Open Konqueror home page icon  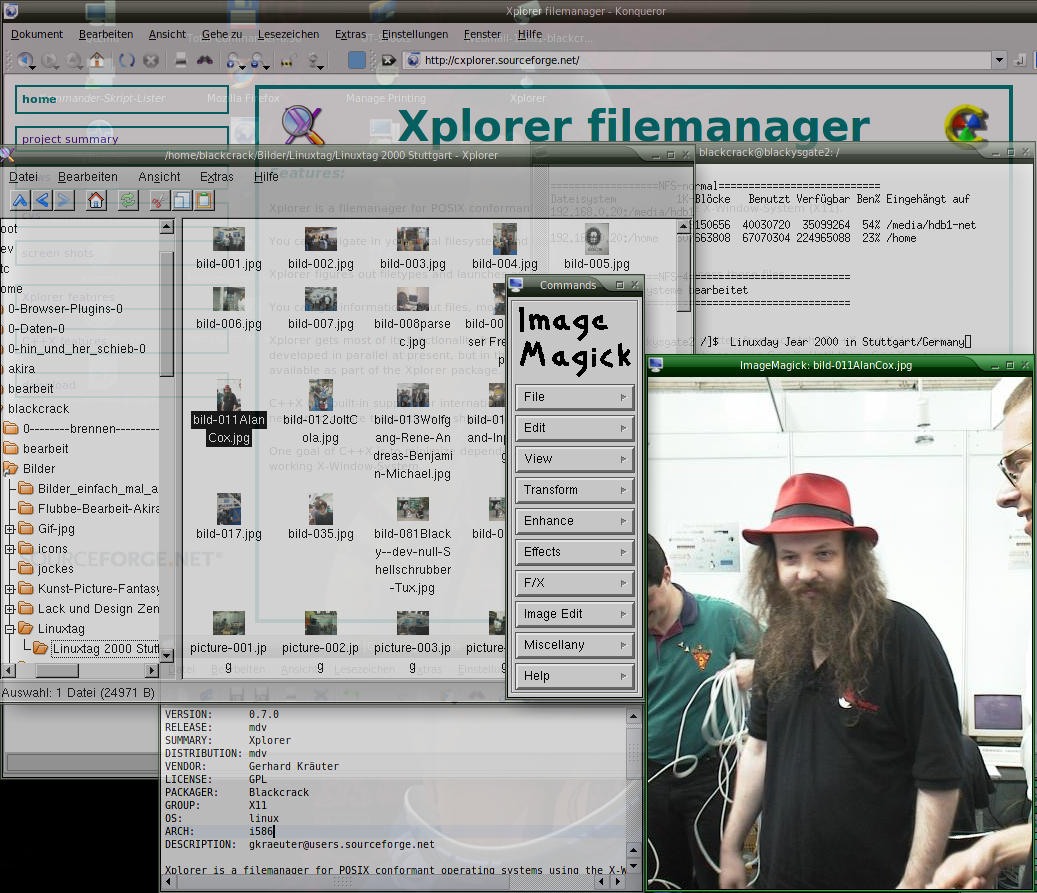(97, 60)
